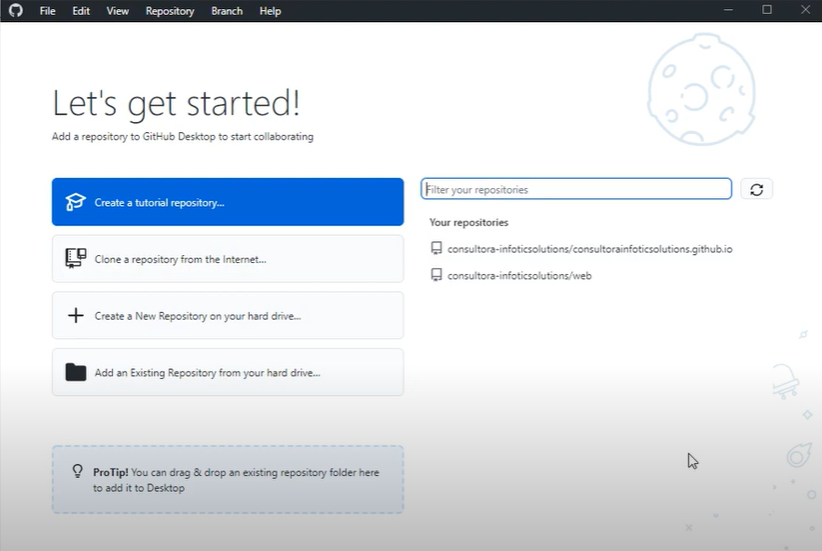The image size is (822, 551).
Task: Click the GitHub logo icon in title bar
Action: [15, 11]
